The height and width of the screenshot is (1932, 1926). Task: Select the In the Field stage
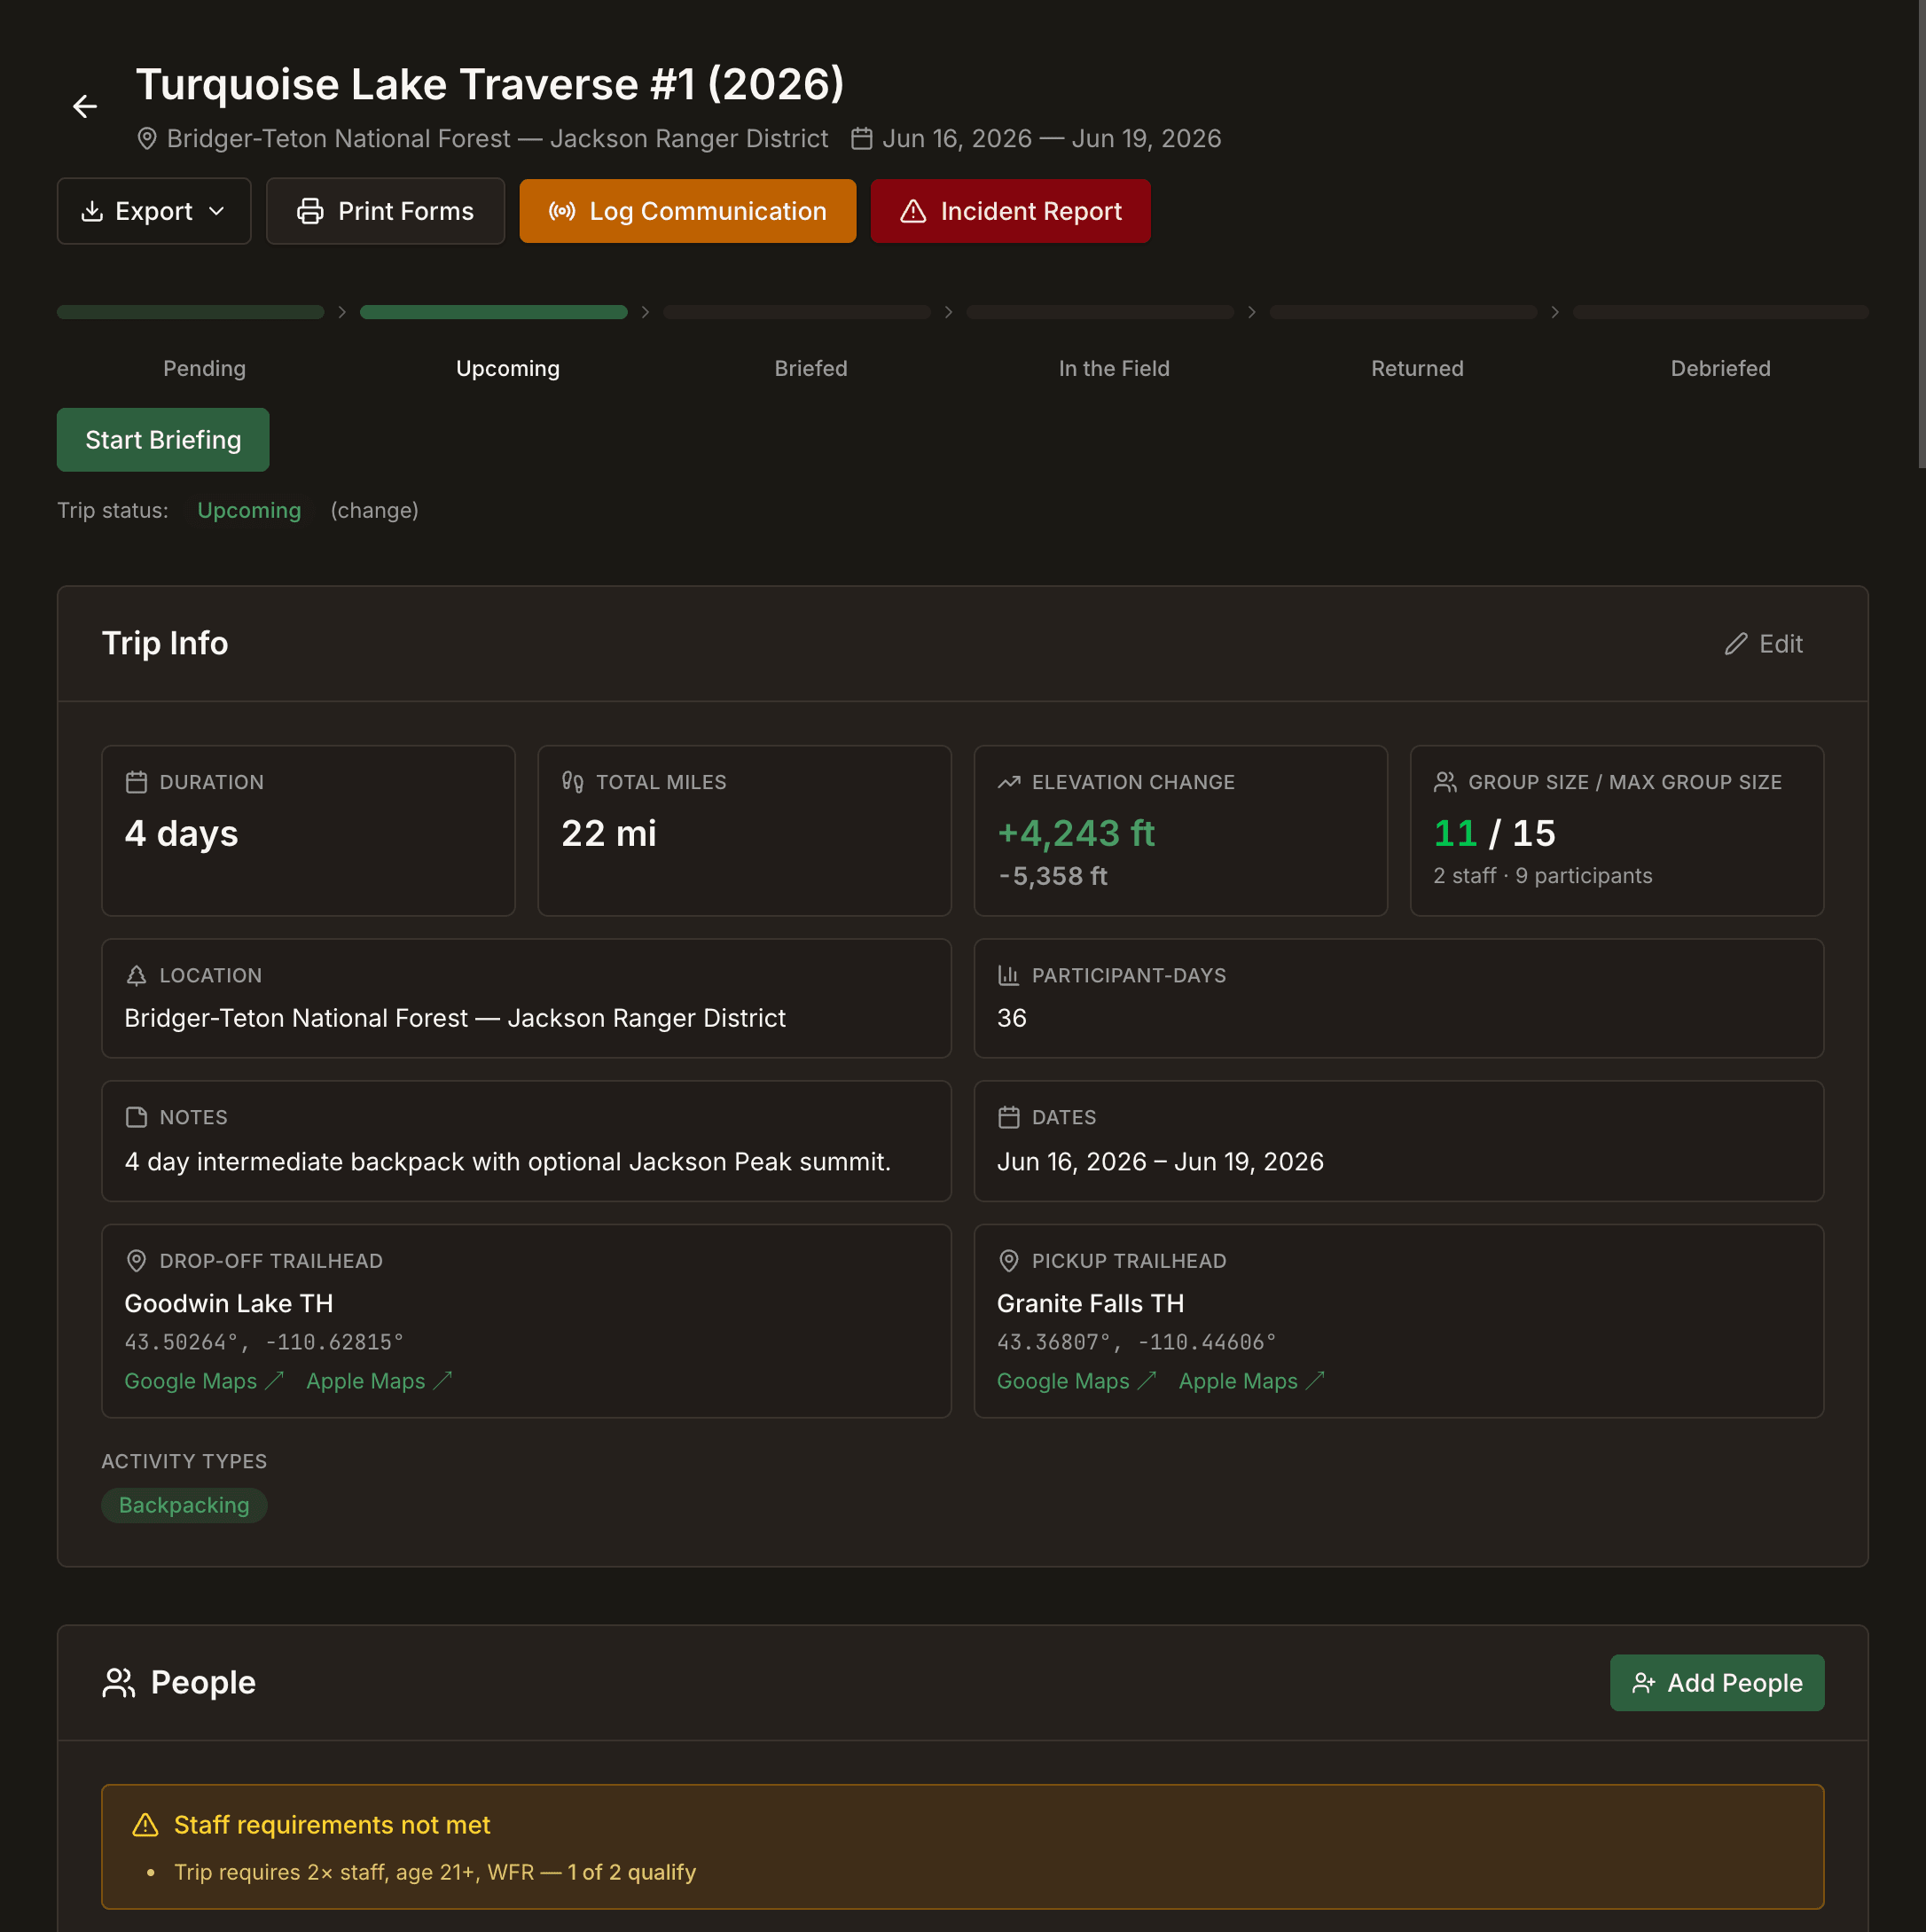tap(1114, 368)
